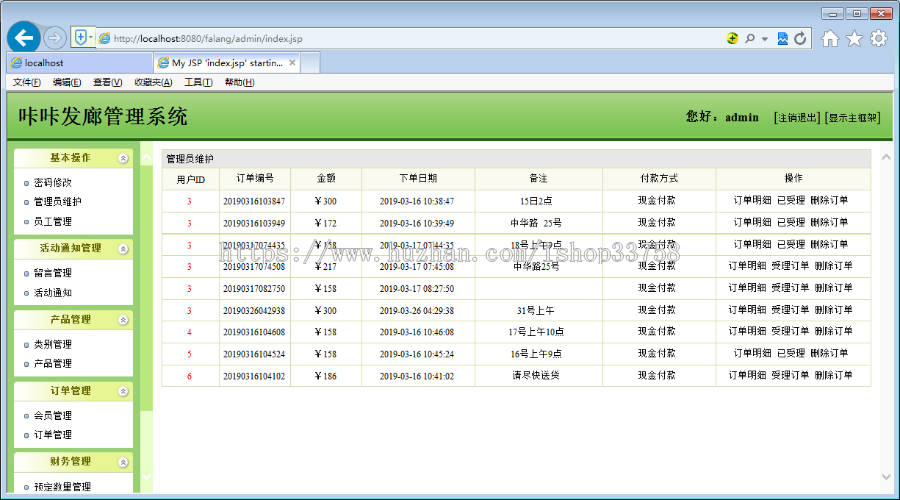The width and height of the screenshot is (900, 500).
Task: Open favorites star icon
Action: coord(854,38)
